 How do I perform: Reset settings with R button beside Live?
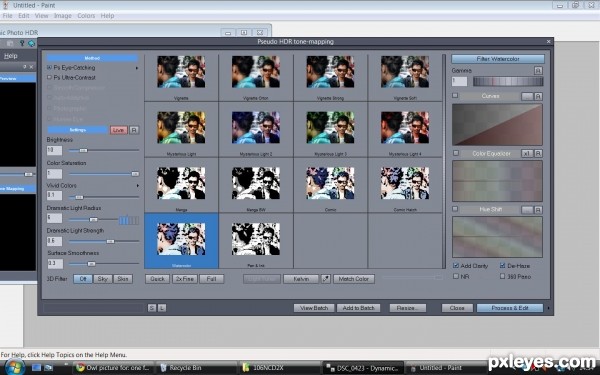click(134, 130)
